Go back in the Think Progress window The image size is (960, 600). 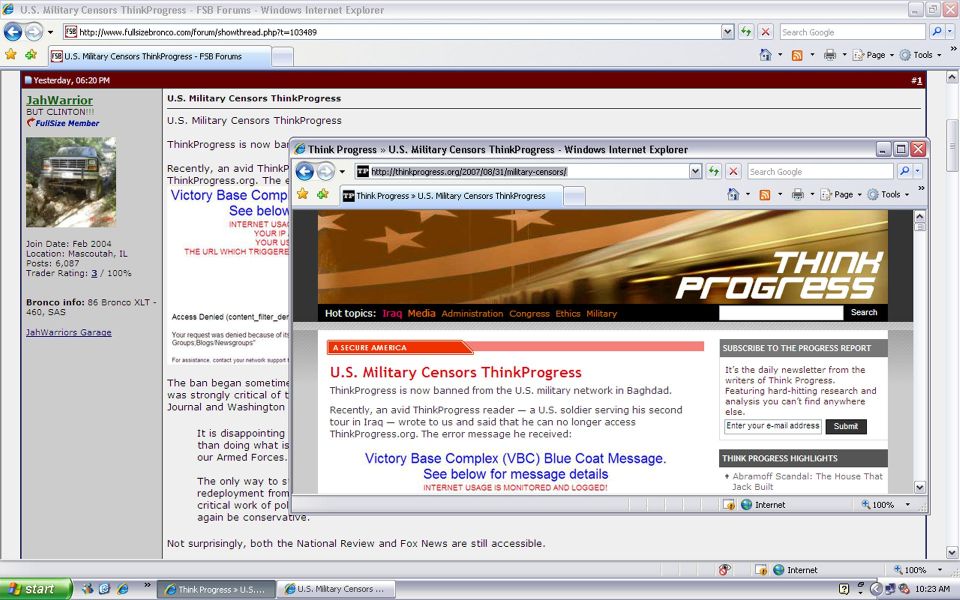(x=305, y=171)
